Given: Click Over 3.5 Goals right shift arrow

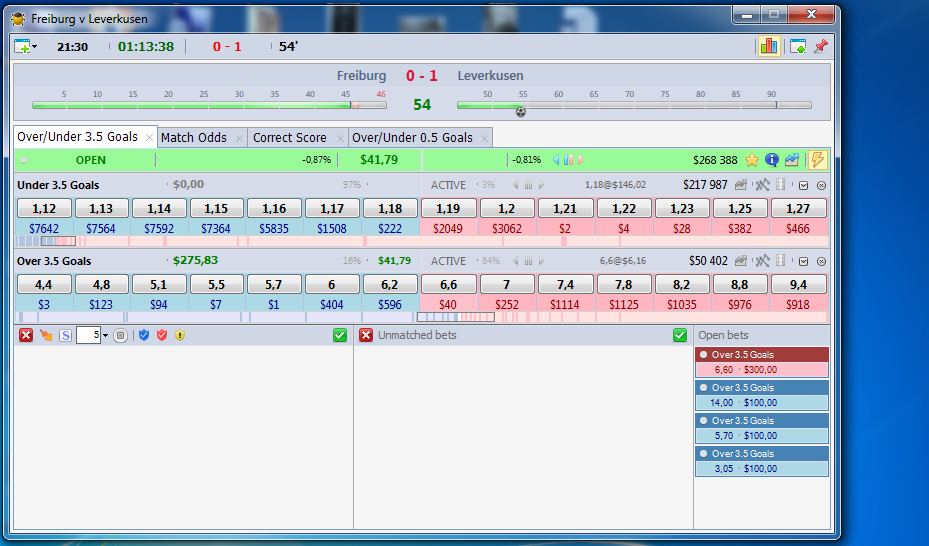Looking at the screenshot, I should pyautogui.click(x=542, y=261).
